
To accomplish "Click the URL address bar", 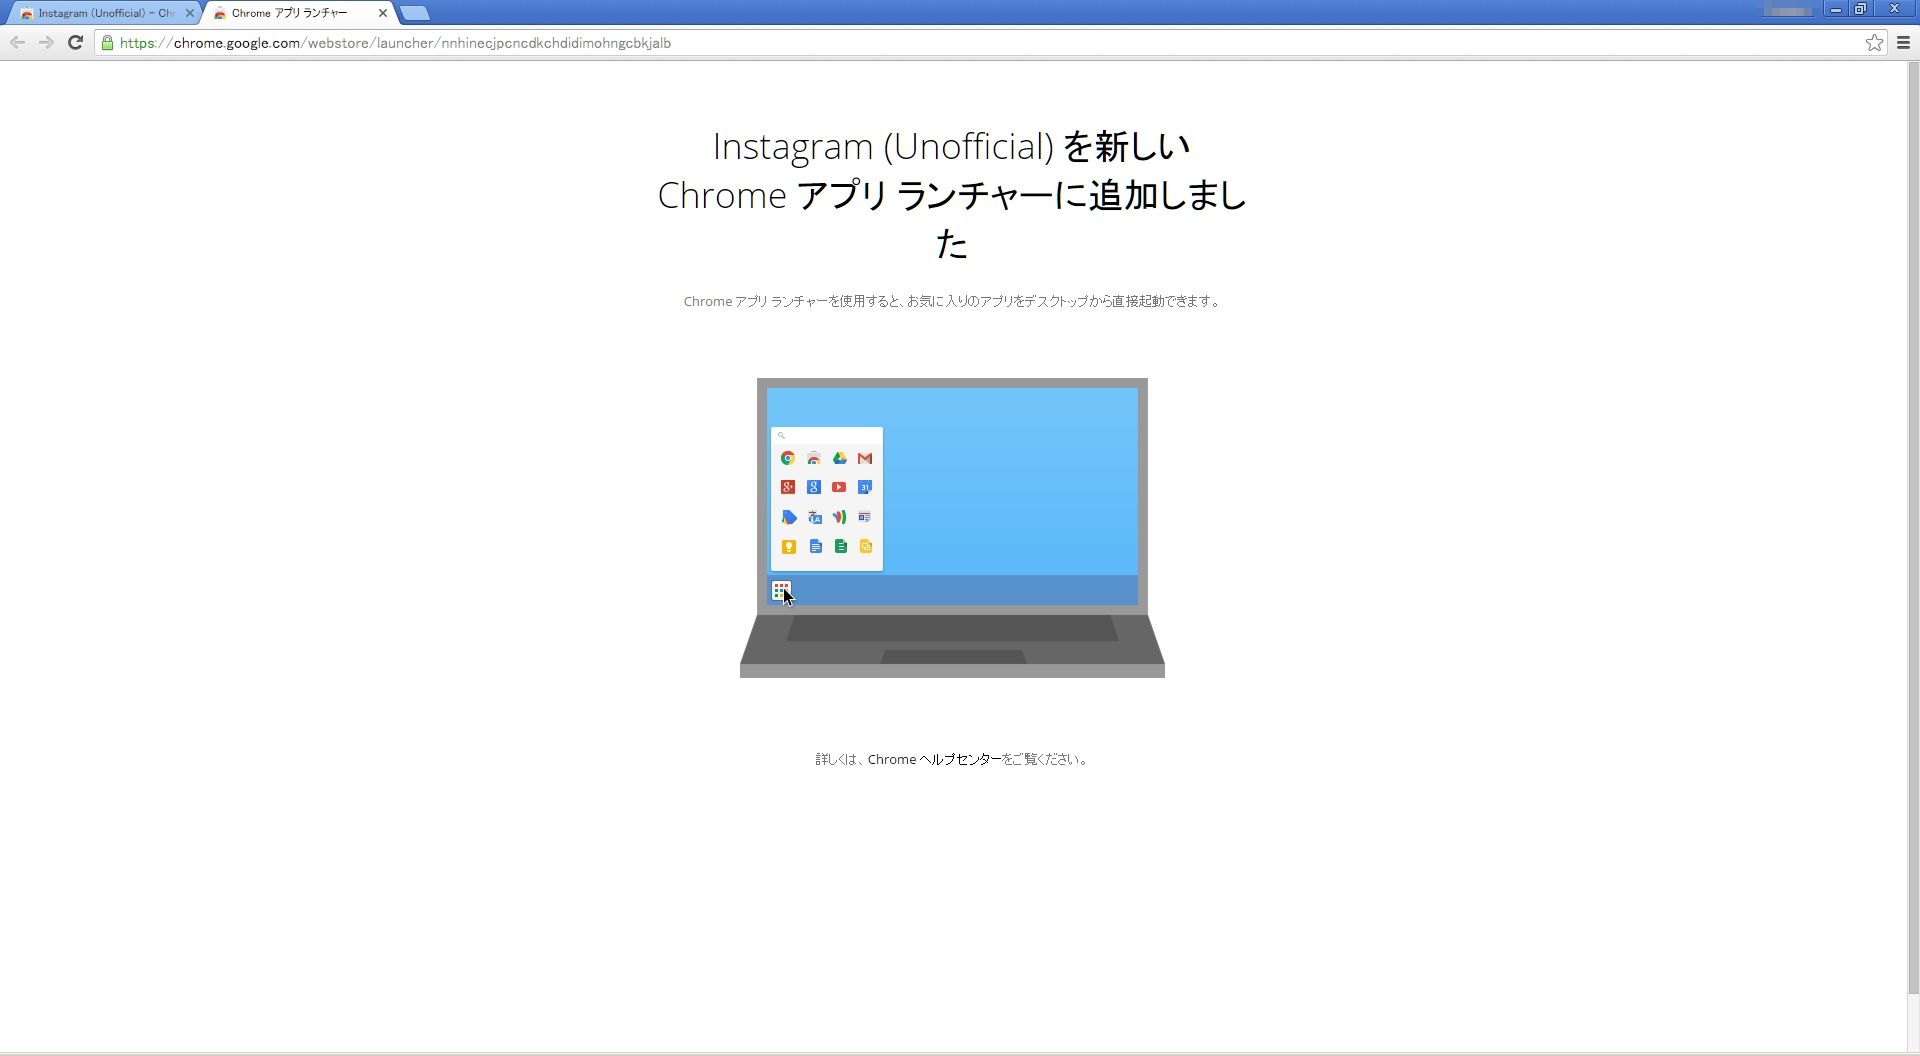I will 990,43.
